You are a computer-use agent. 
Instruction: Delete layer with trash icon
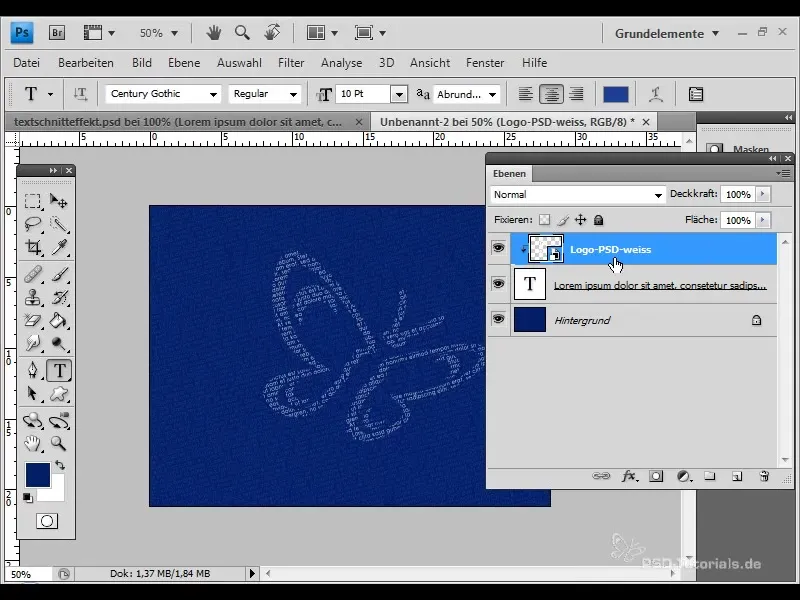pyautogui.click(x=764, y=476)
